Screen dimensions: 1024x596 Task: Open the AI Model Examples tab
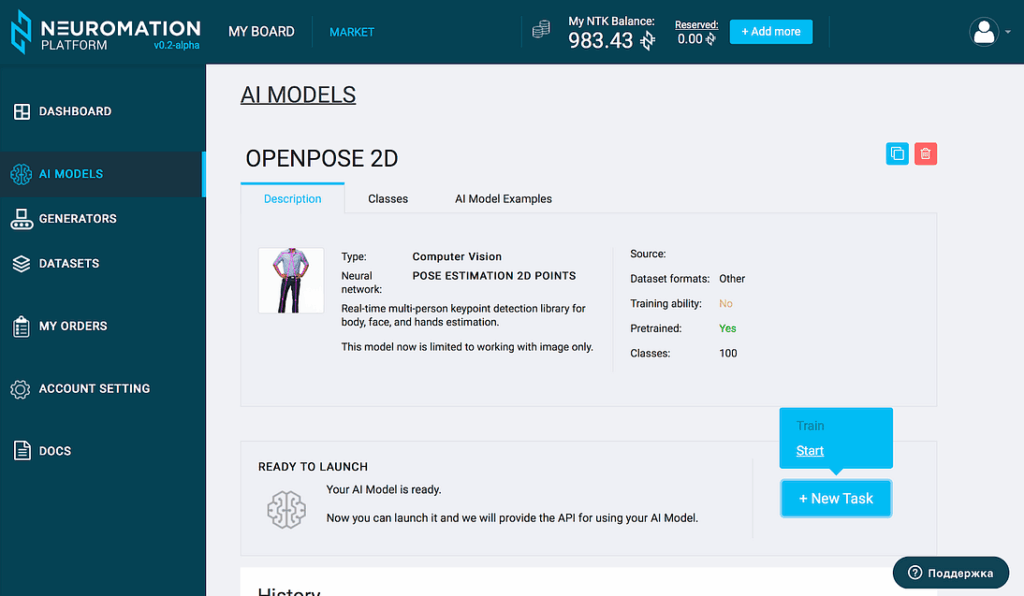point(503,199)
